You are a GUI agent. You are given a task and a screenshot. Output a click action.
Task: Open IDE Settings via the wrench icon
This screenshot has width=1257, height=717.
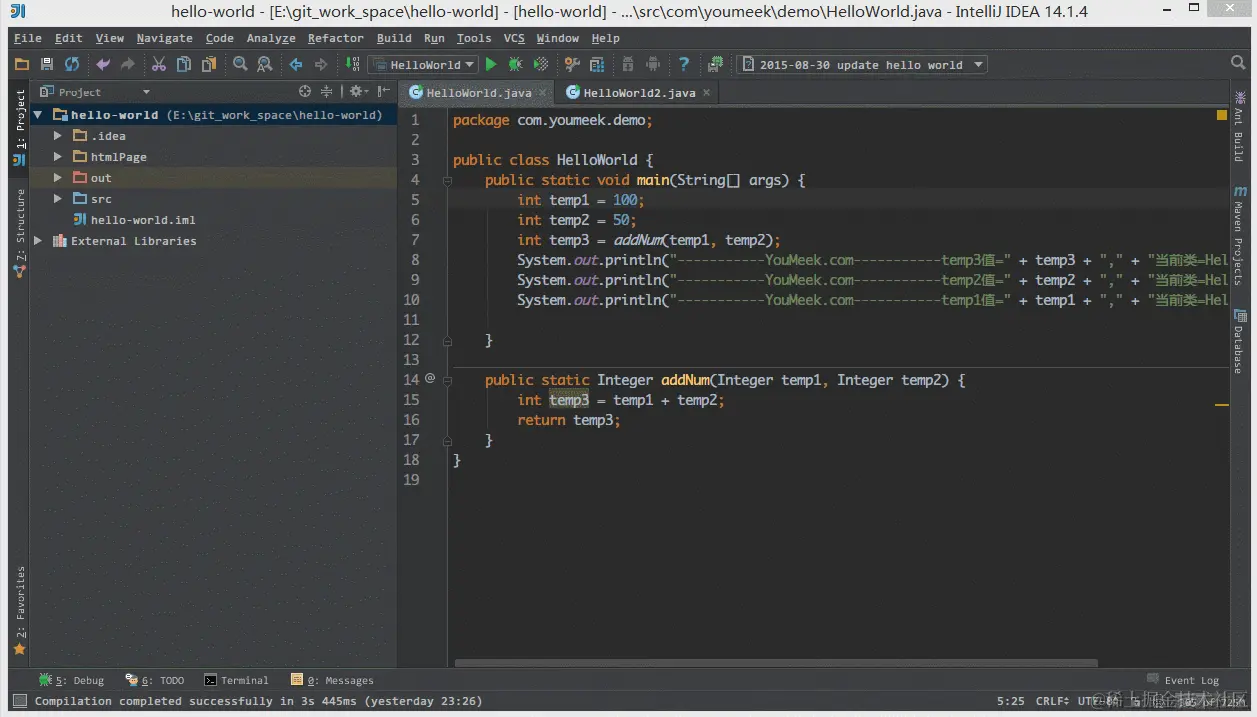click(572, 63)
